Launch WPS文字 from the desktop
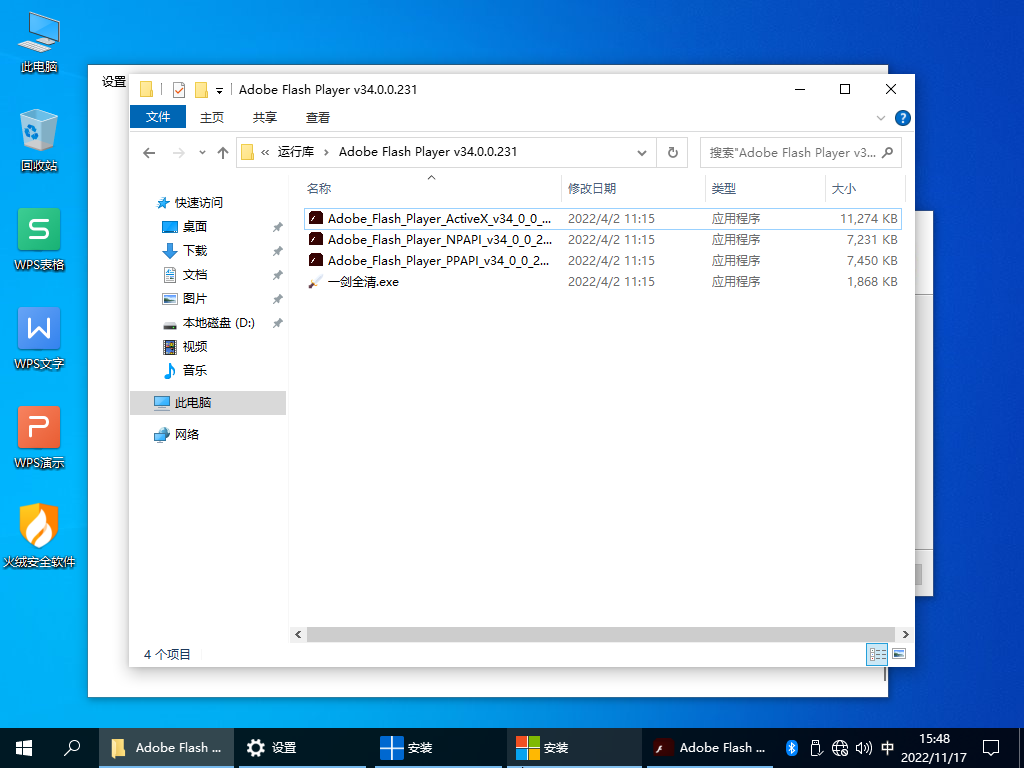 point(39,338)
